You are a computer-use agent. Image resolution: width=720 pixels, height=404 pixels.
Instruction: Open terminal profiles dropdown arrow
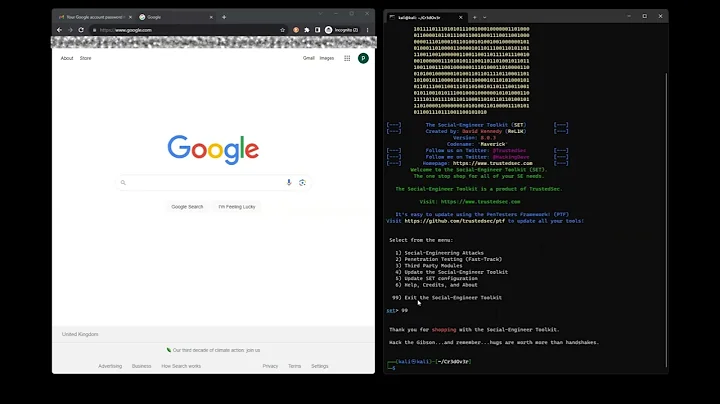(484, 17)
